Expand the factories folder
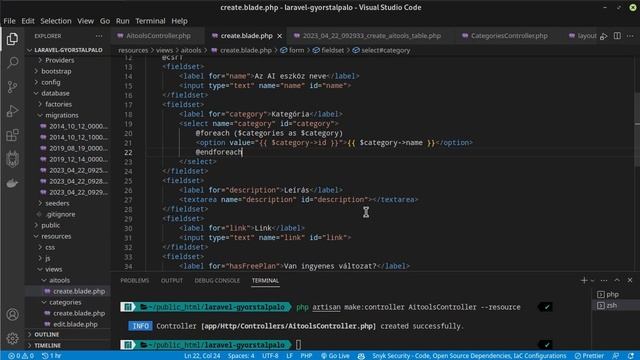 [58, 104]
